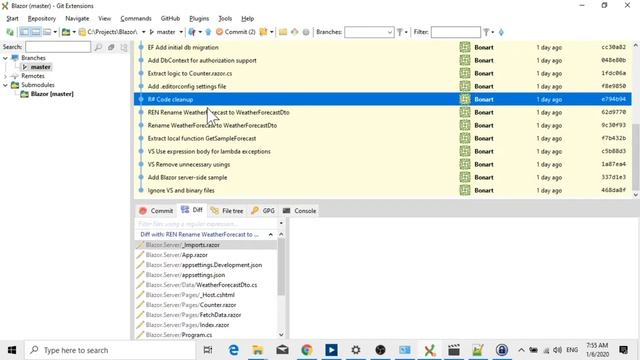Viewport: 640px width, 360px height.
Task: Toggle the blue diamond icon next to Filter
Action: (x=501, y=32)
